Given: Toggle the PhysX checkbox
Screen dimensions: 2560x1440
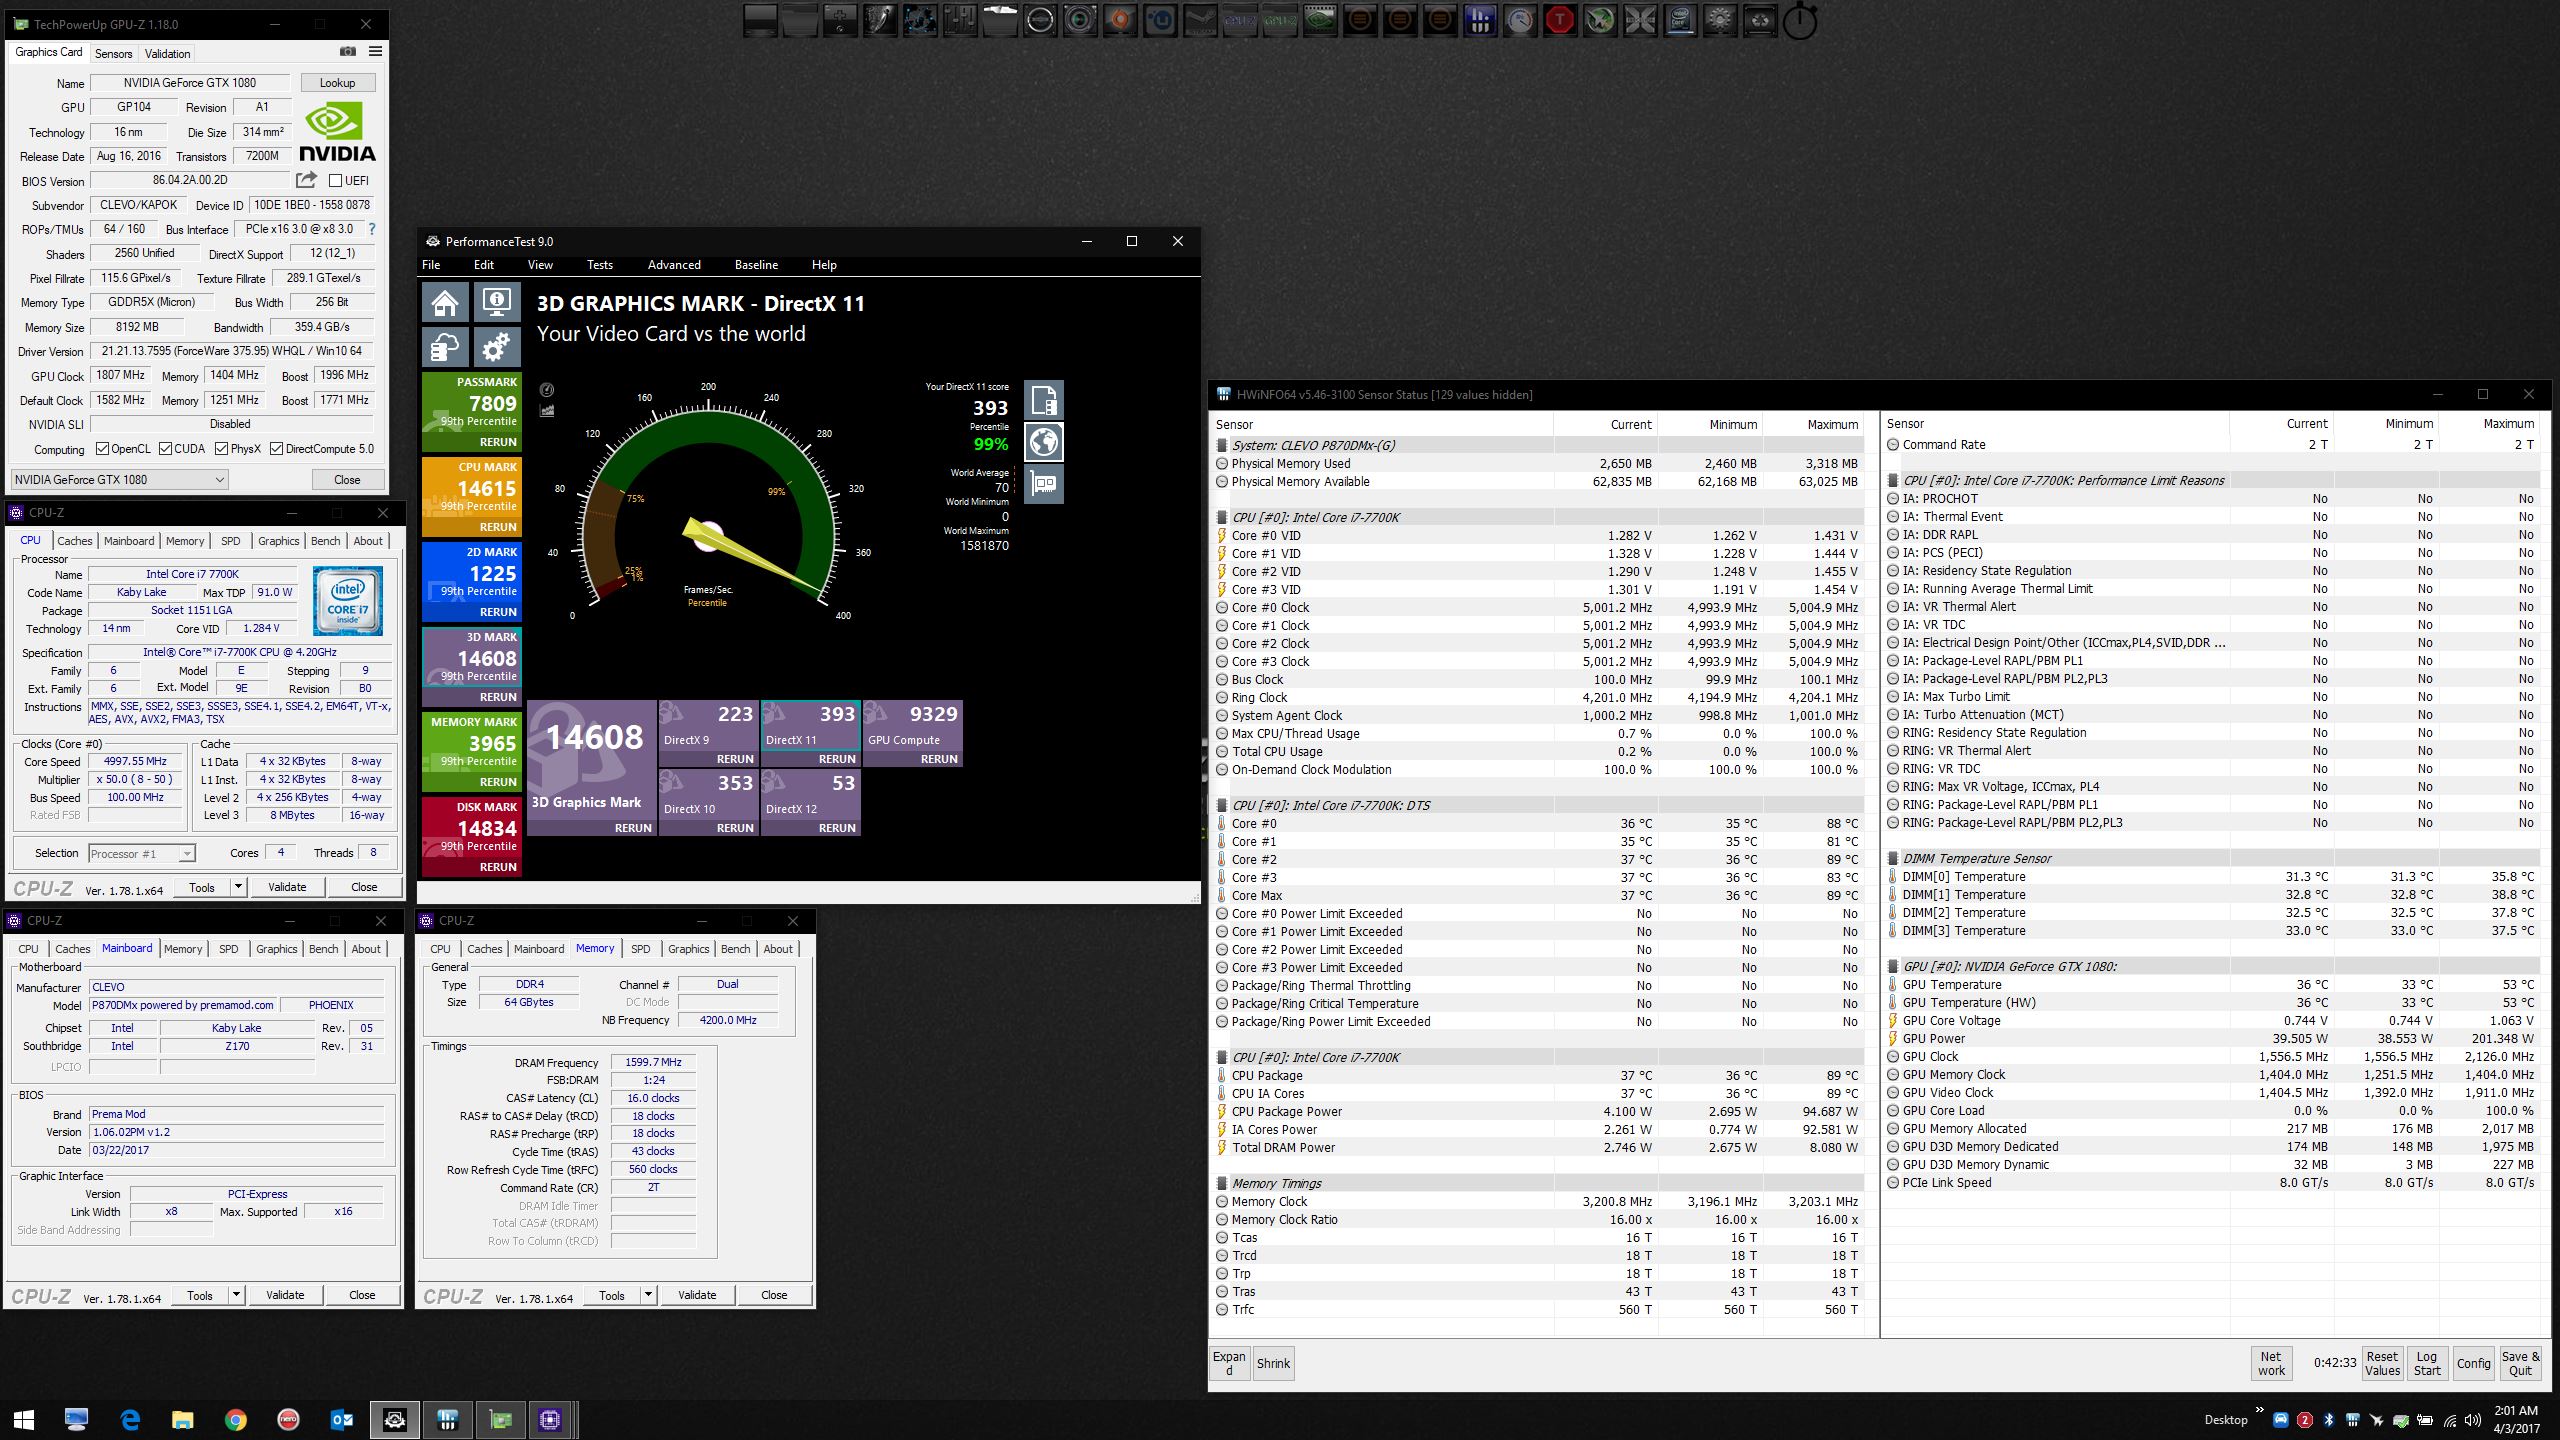Looking at the screenshot, I should (222, 449).
